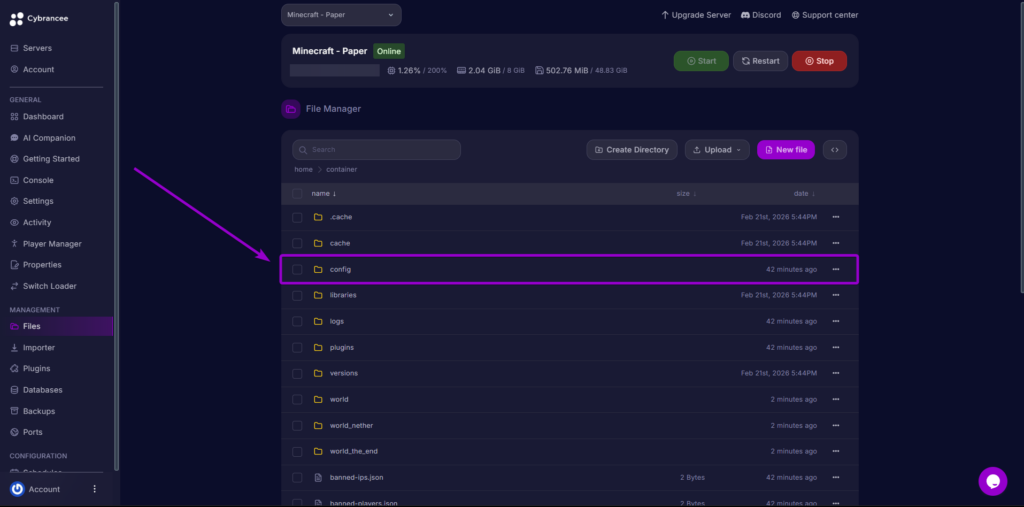This screenshot has width=1024, height=507.
Task: Go to the Dashboard page
Action: tap(43, 116)
